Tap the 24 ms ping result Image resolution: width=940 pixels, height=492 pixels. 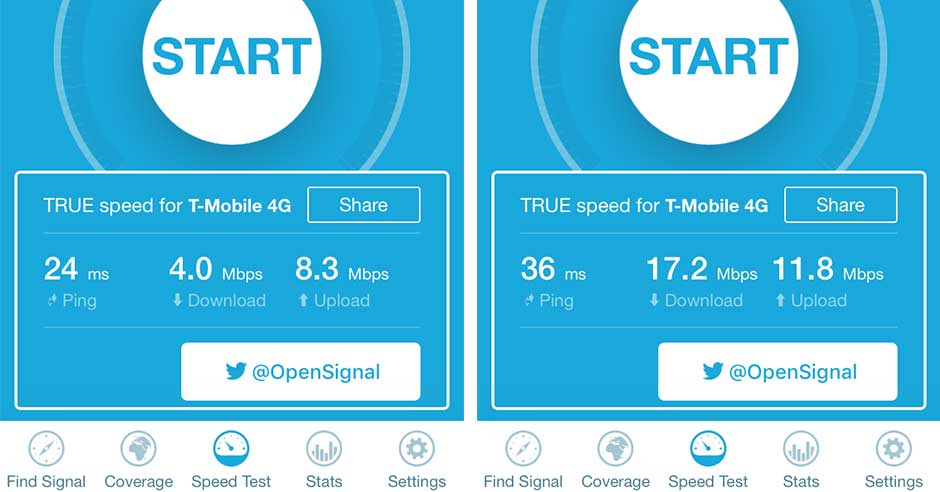click(x=76, y=269)
